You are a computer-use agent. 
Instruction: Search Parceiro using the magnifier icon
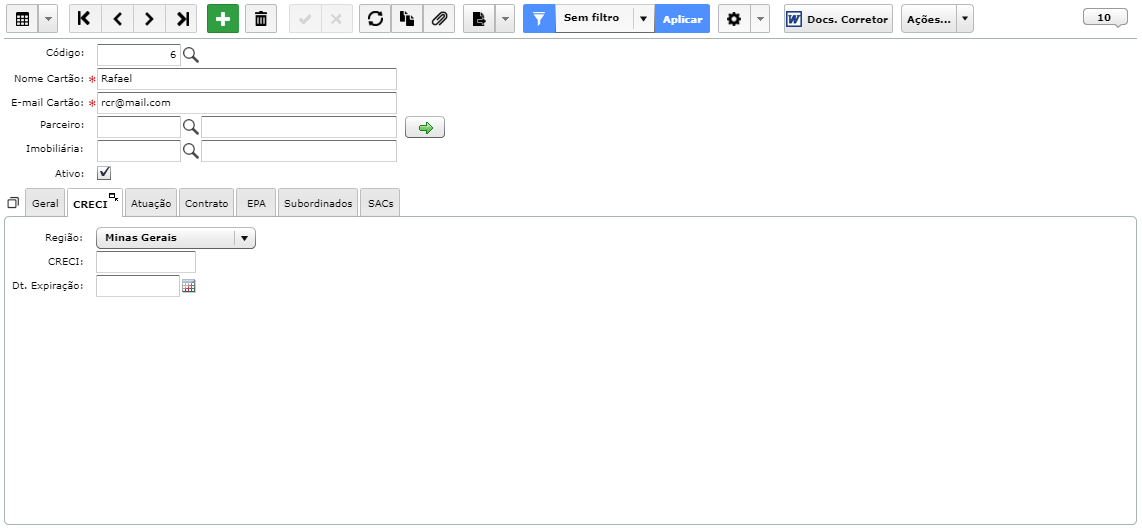point(191,127)
